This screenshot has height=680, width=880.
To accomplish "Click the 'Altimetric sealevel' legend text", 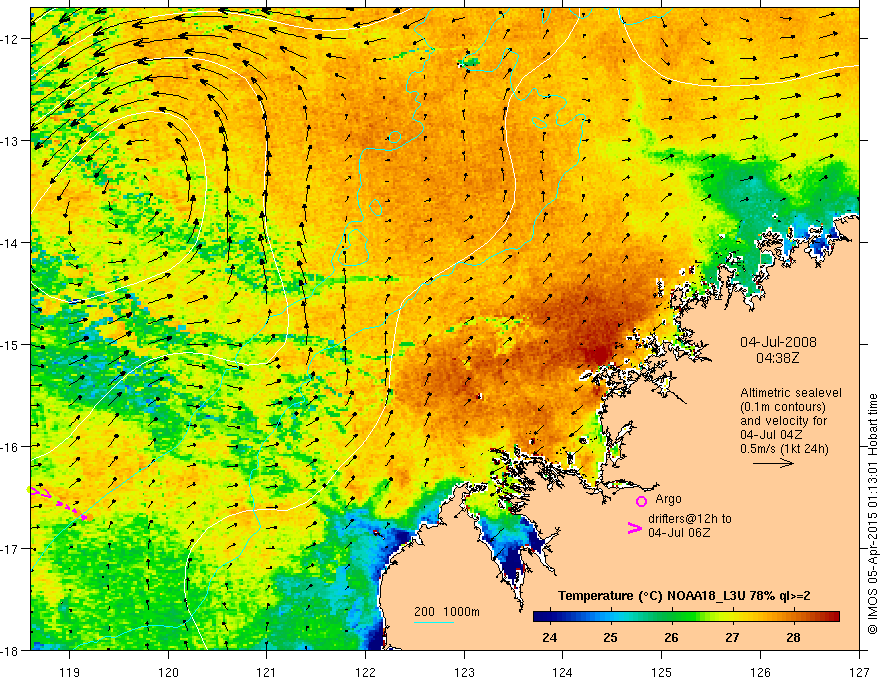I will [x=791, y=393].
